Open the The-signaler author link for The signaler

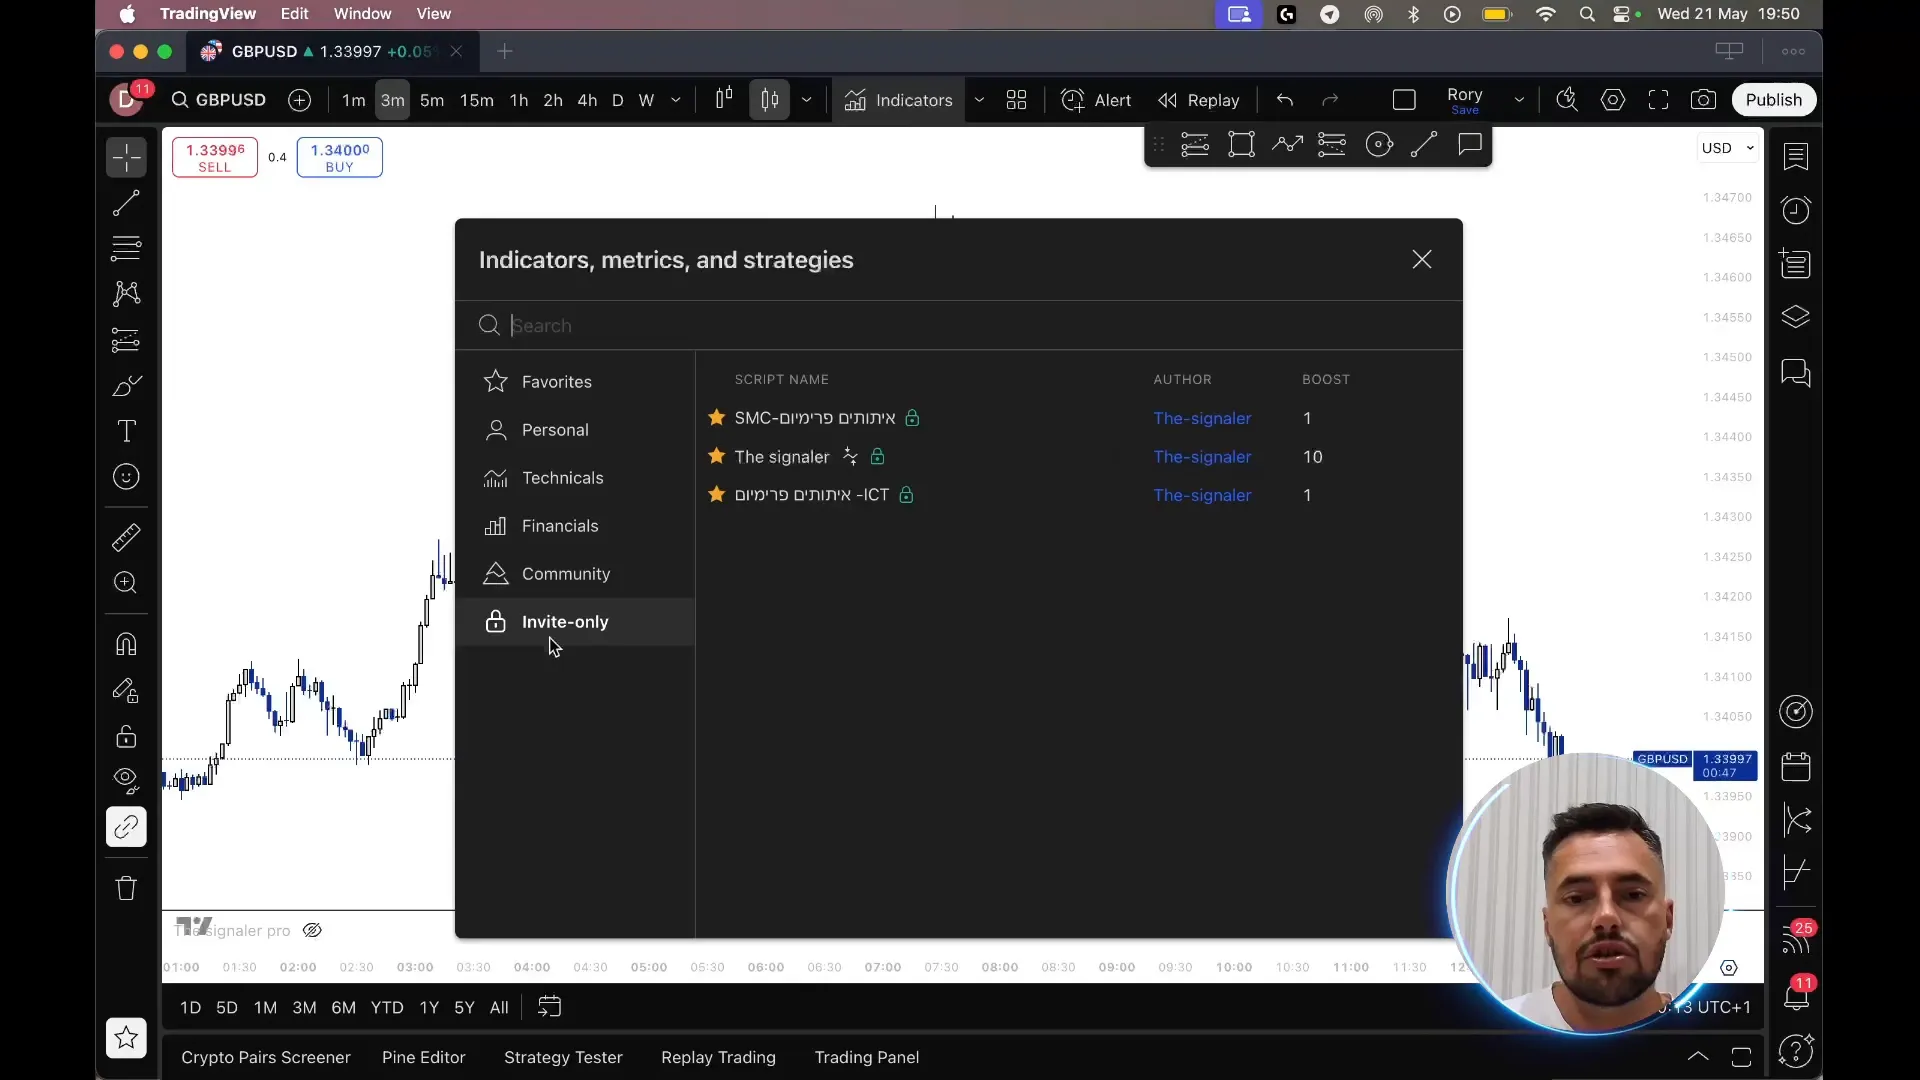[x=1202, y=457]
